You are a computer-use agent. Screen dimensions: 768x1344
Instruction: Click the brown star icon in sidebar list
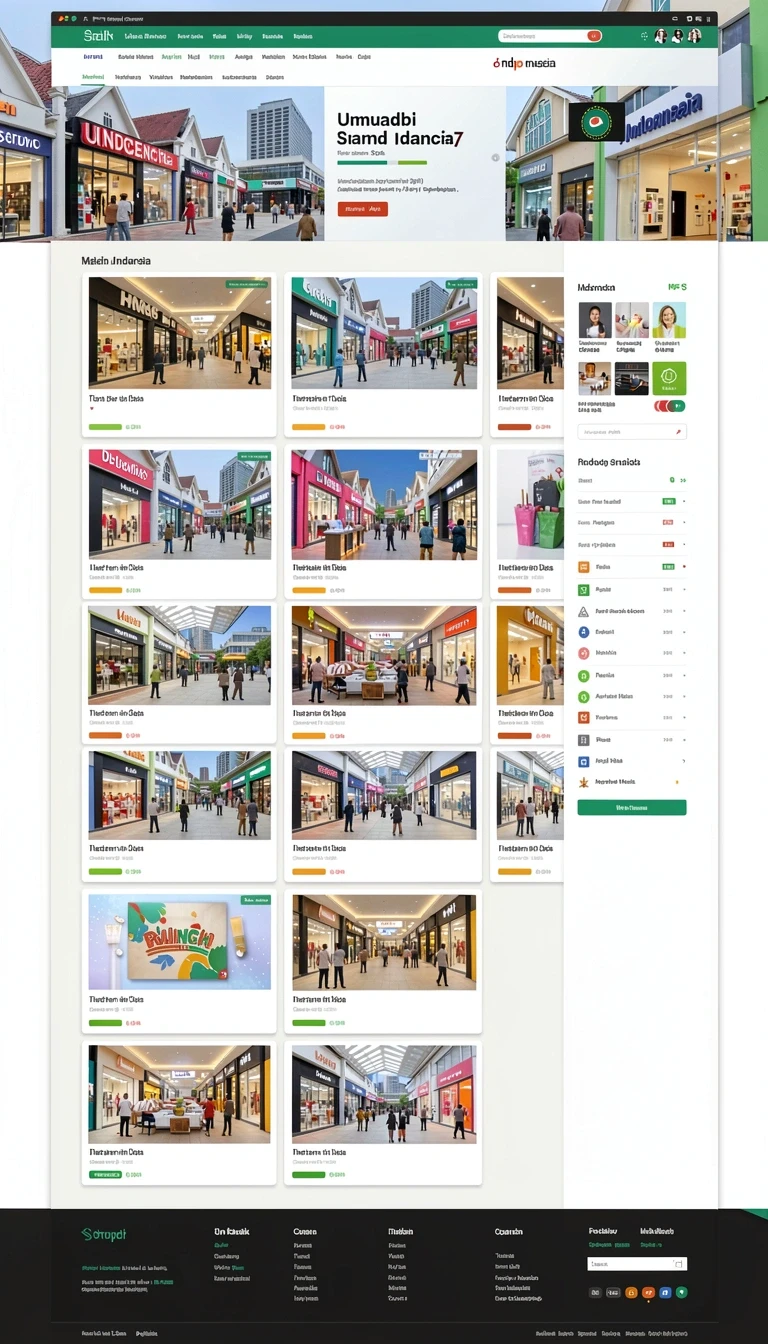point(584,782)
